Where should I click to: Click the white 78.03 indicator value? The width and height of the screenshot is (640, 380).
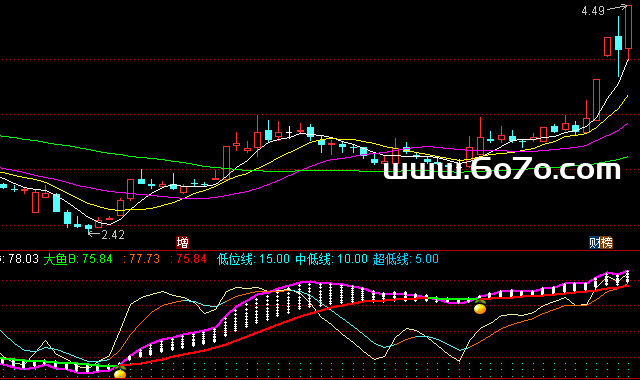click(23, 259)
